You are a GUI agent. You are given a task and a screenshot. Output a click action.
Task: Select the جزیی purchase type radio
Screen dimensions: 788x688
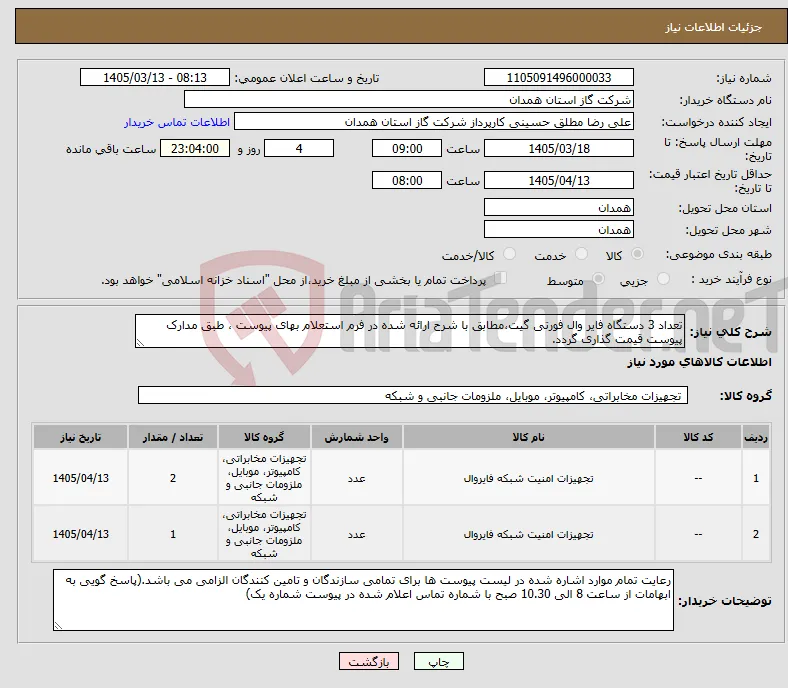[x=663, y=278]
